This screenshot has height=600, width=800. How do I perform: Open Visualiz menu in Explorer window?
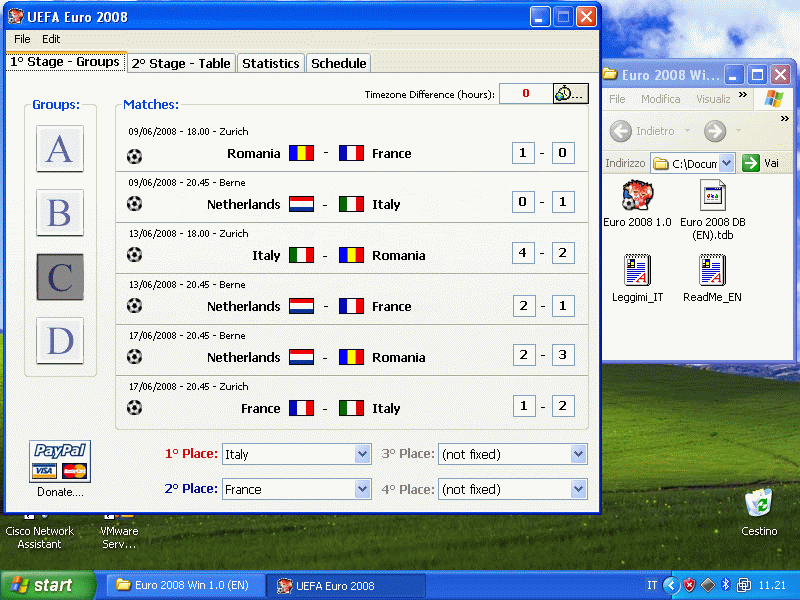coord(713,99)
